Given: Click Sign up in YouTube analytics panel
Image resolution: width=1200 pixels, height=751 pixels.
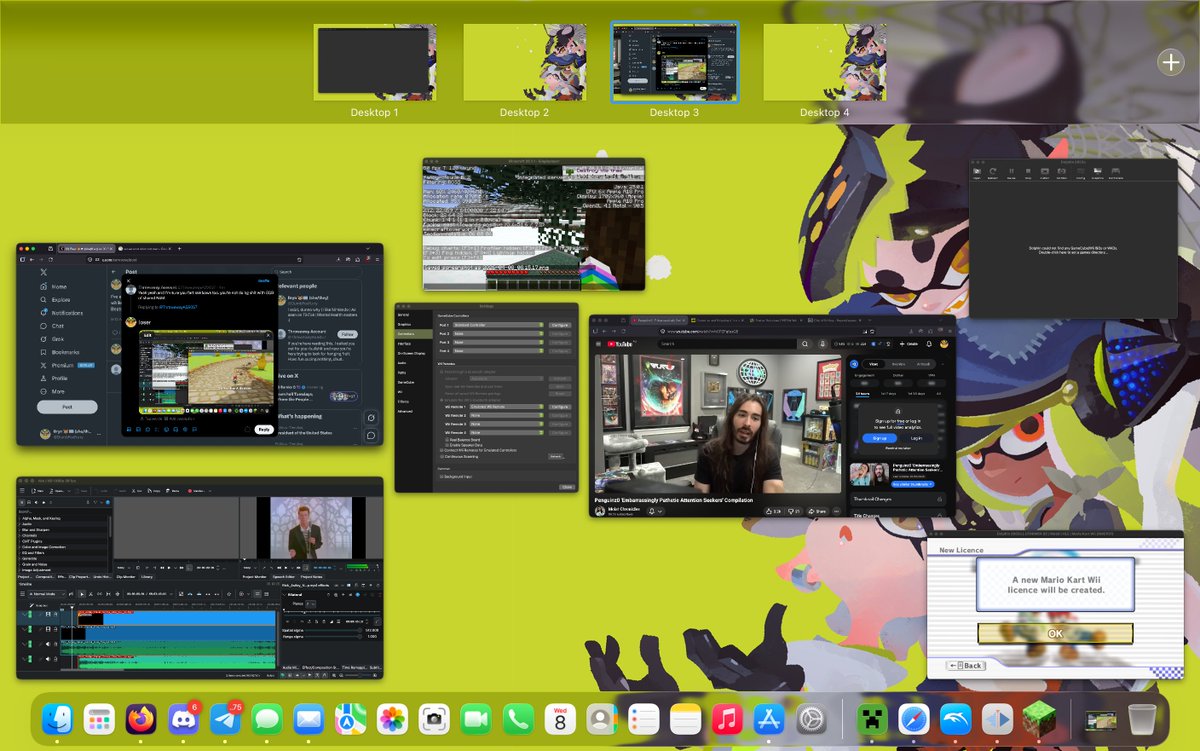Looking at the screenshot, I should coord(879,438).
